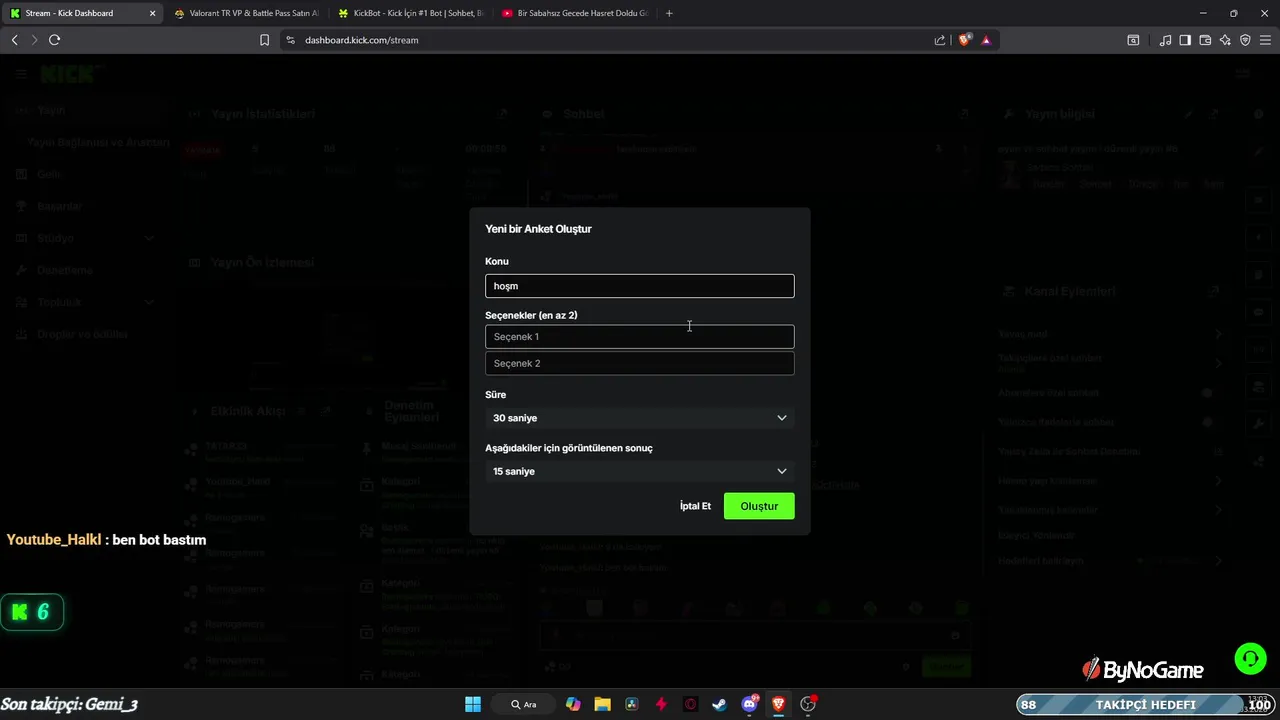Open the result display dropdown showing 15 saniye
This screenshot has height=720, width=1280.
pyautogui.click(x=640, y=471)
